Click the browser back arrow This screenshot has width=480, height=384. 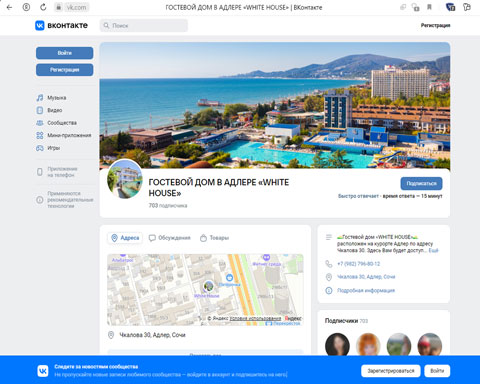click(x=9, y=7)
